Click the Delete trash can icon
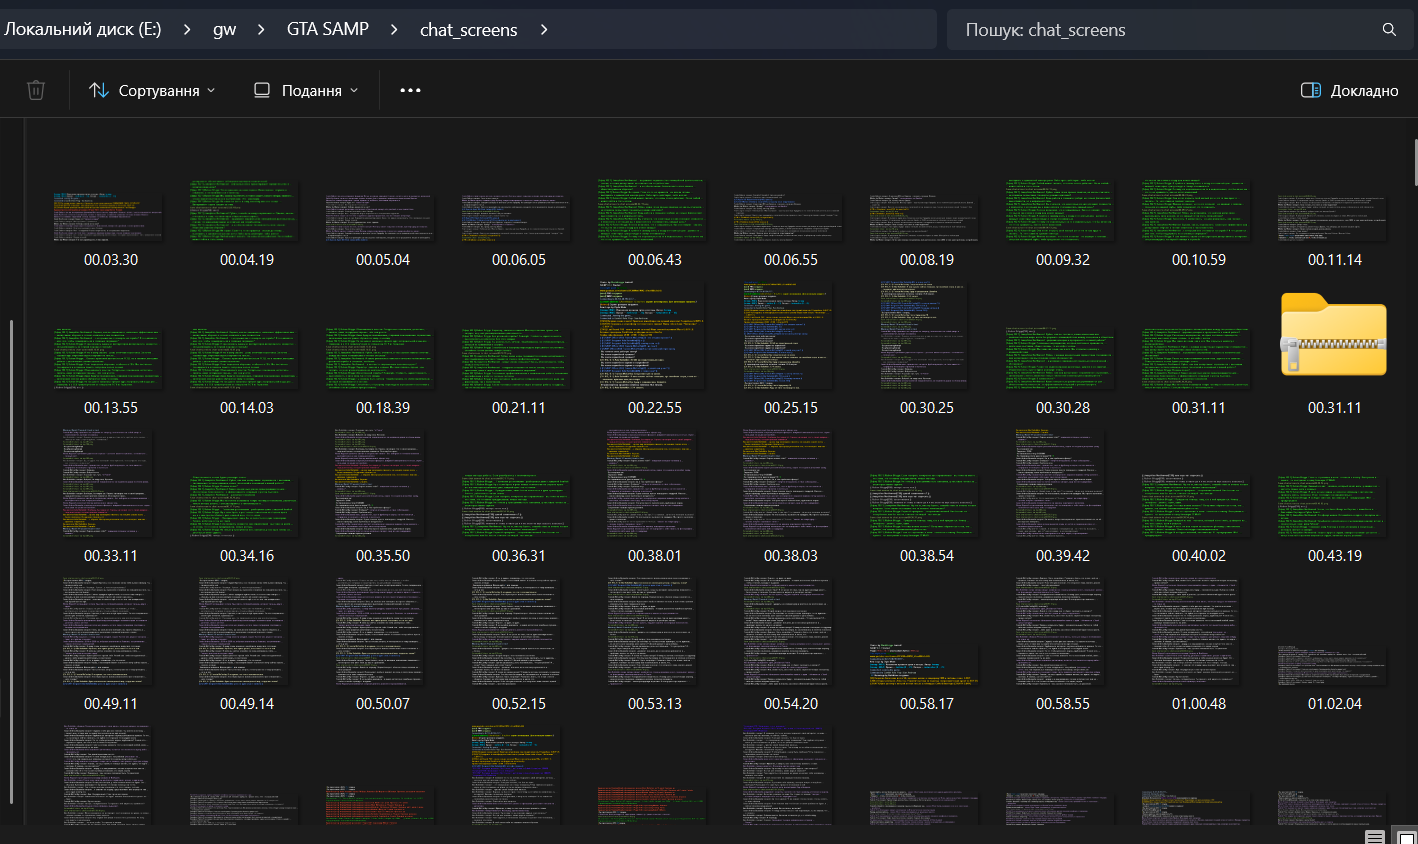This screenshot has width=1418, height=844. pos(36,90)
